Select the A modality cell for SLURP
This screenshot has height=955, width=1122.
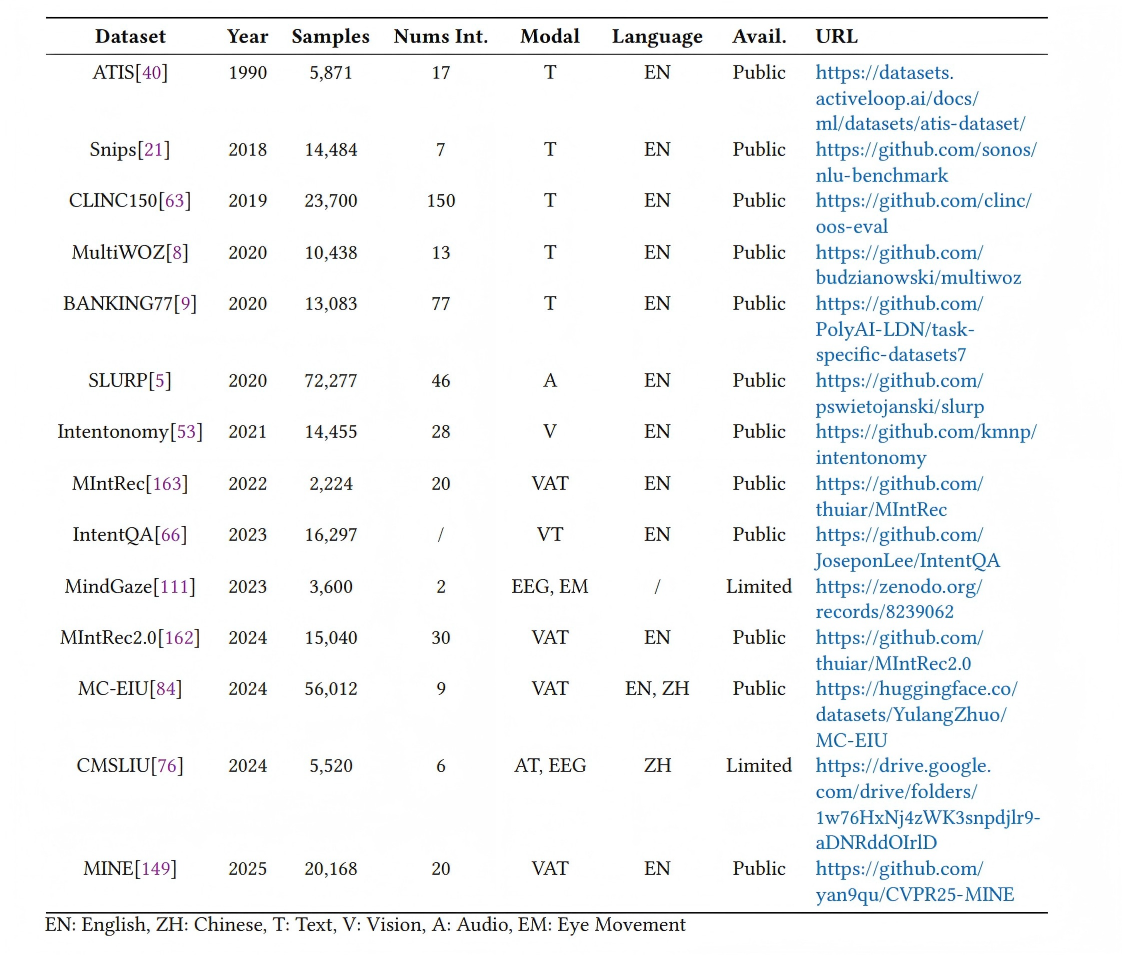[x=550, y=381]
